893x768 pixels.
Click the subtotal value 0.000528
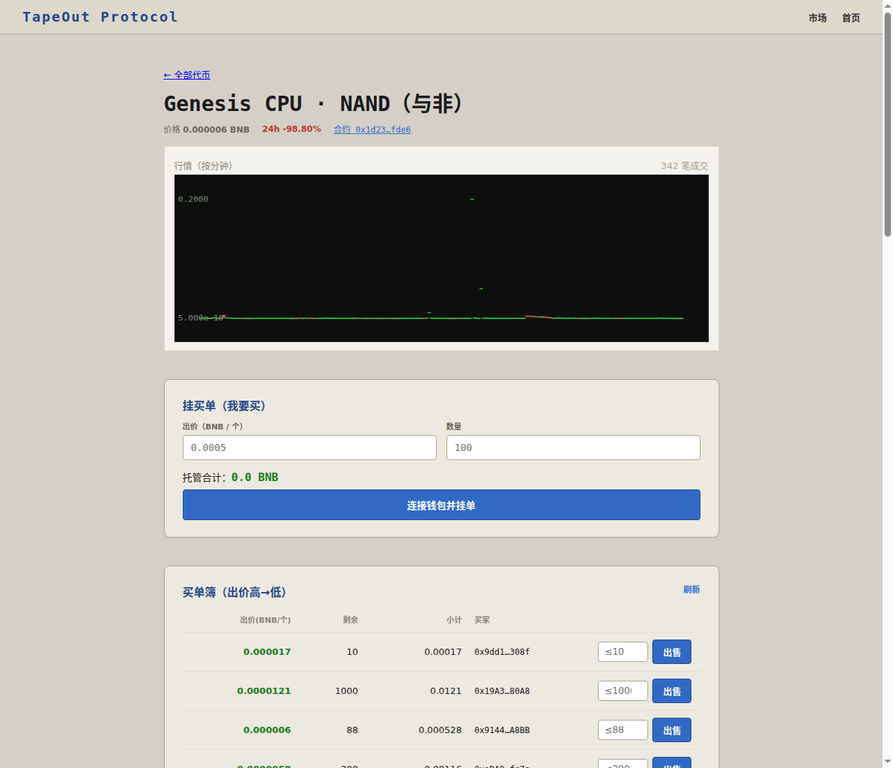tap(440, 730)
